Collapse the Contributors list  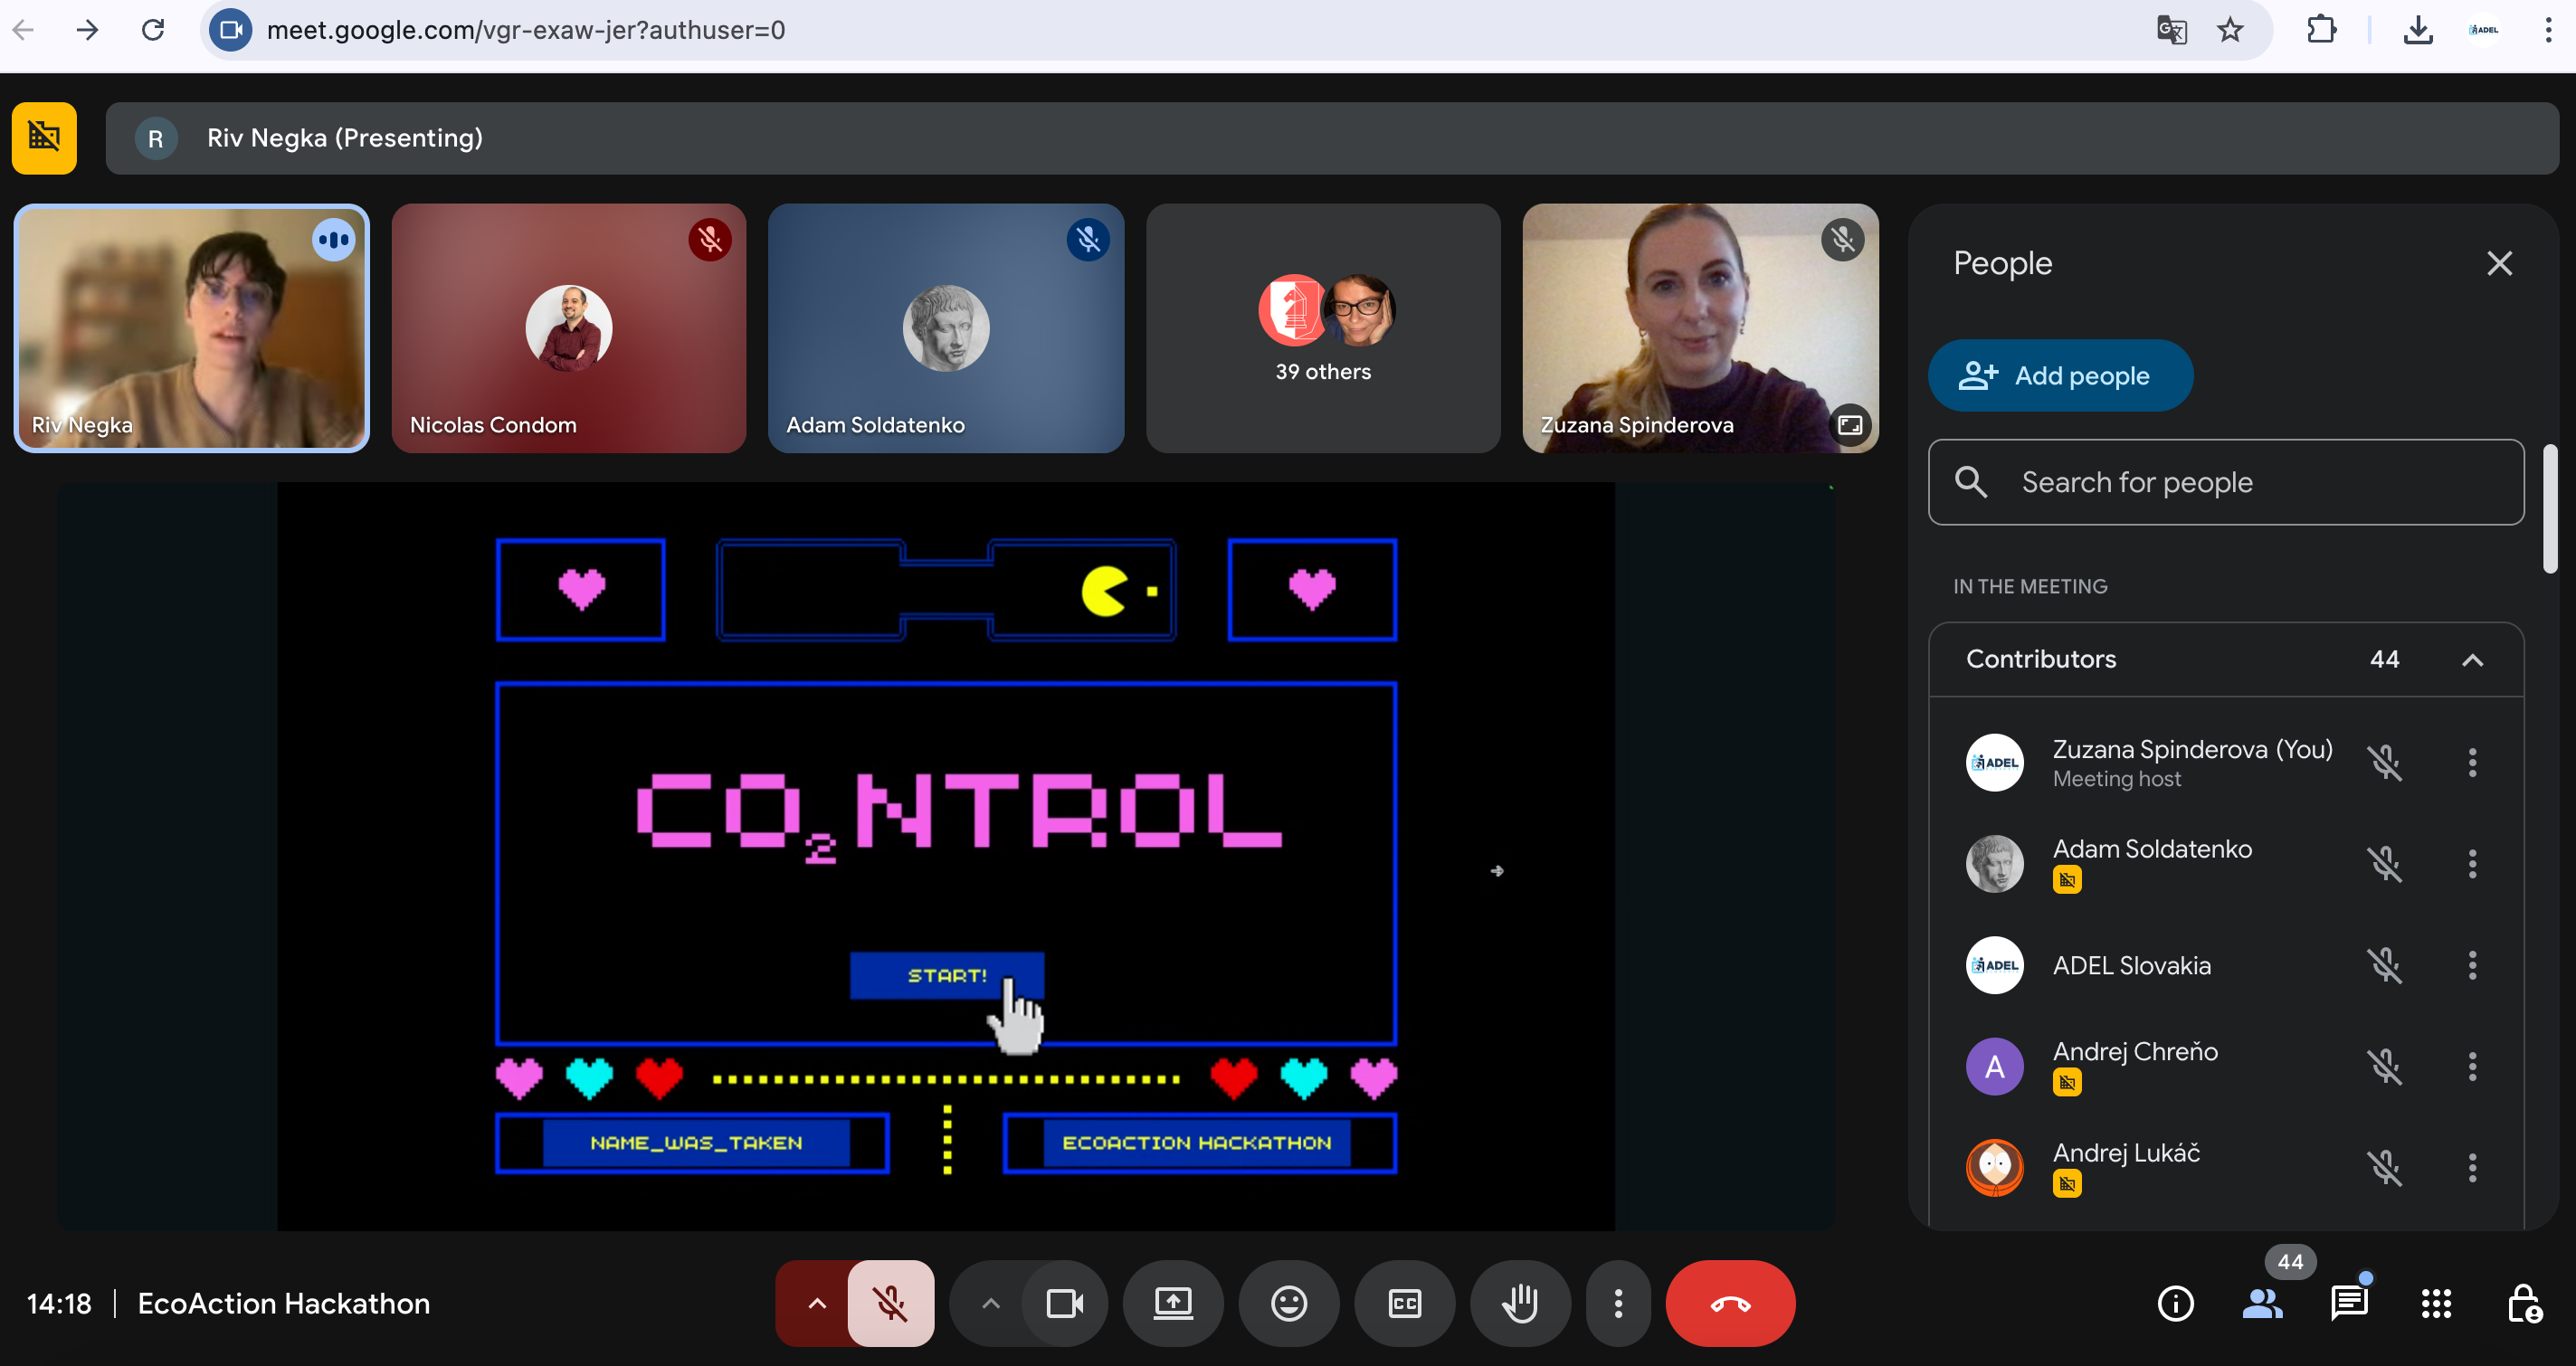coord(2472,660)
